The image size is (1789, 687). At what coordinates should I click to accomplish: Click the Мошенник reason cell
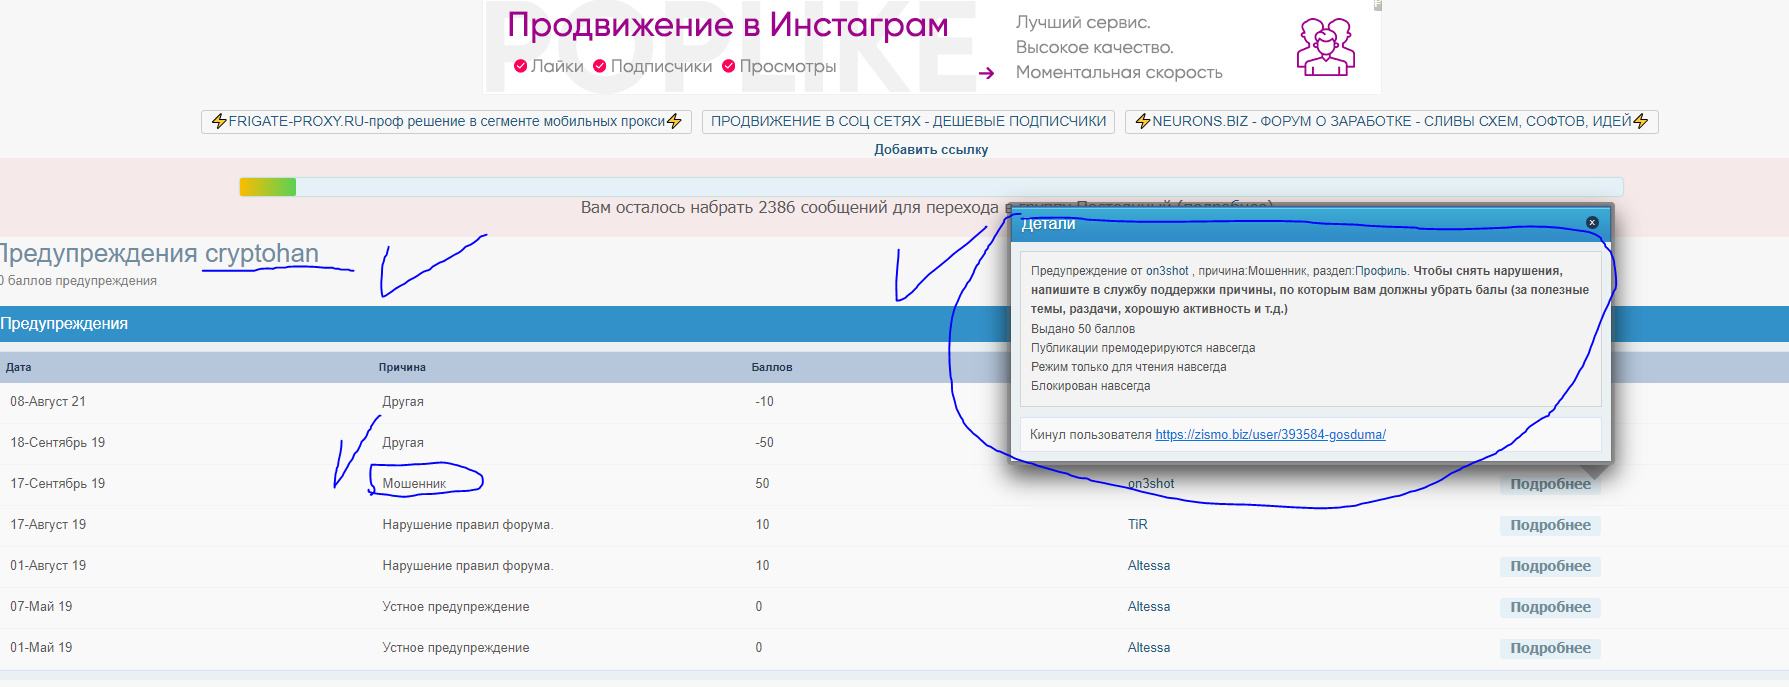(x=414, y=484)
